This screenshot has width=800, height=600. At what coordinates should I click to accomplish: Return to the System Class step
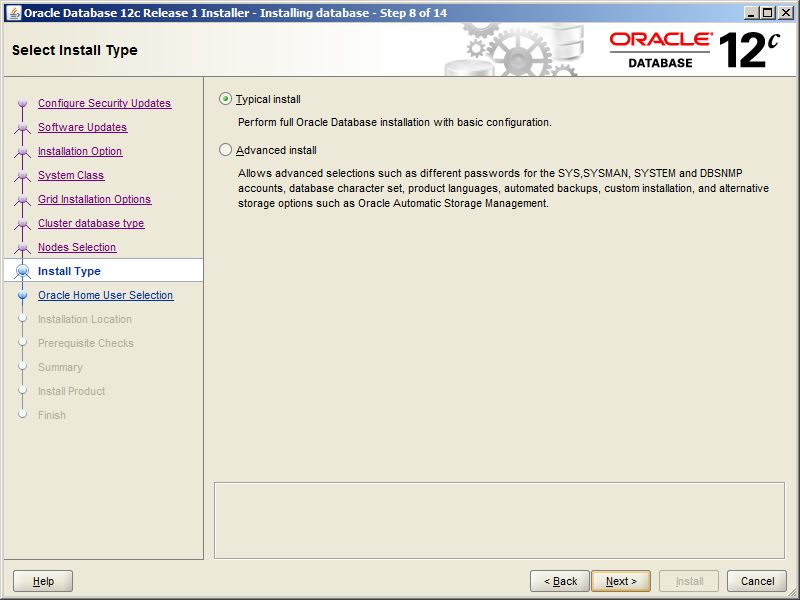71,175
